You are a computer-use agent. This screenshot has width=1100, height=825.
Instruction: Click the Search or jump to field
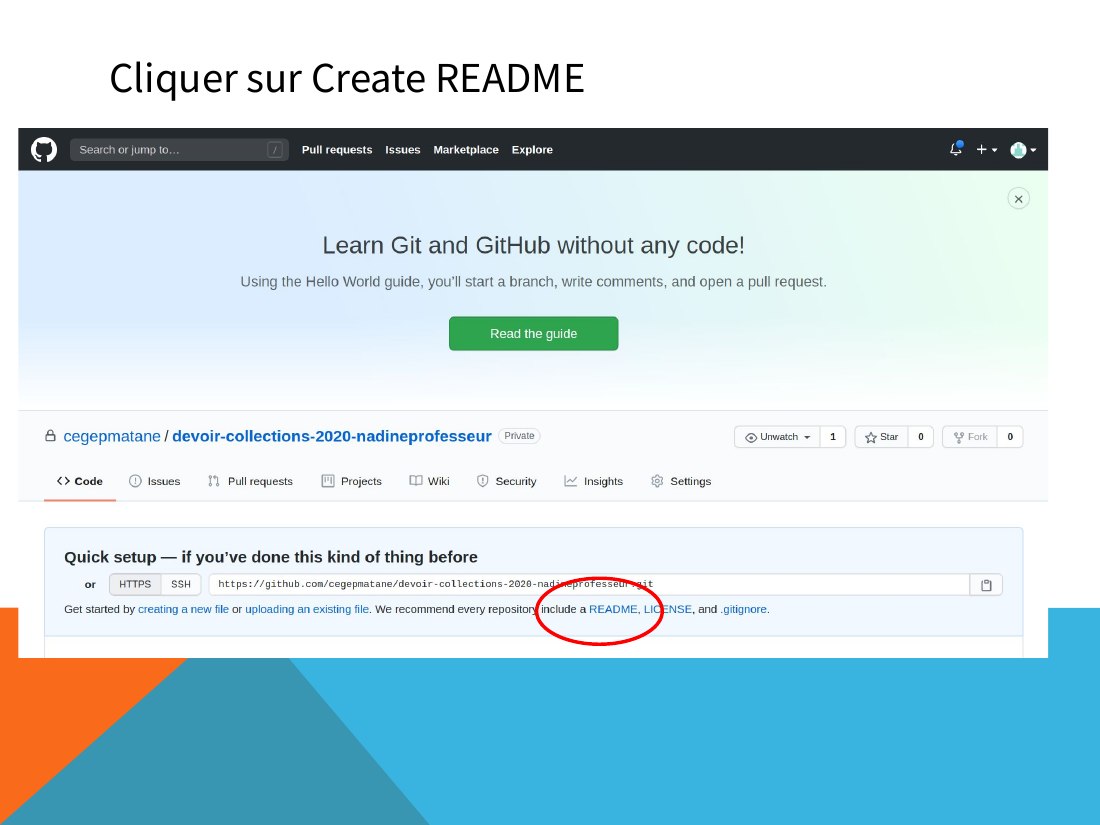(x=179, y=149)
